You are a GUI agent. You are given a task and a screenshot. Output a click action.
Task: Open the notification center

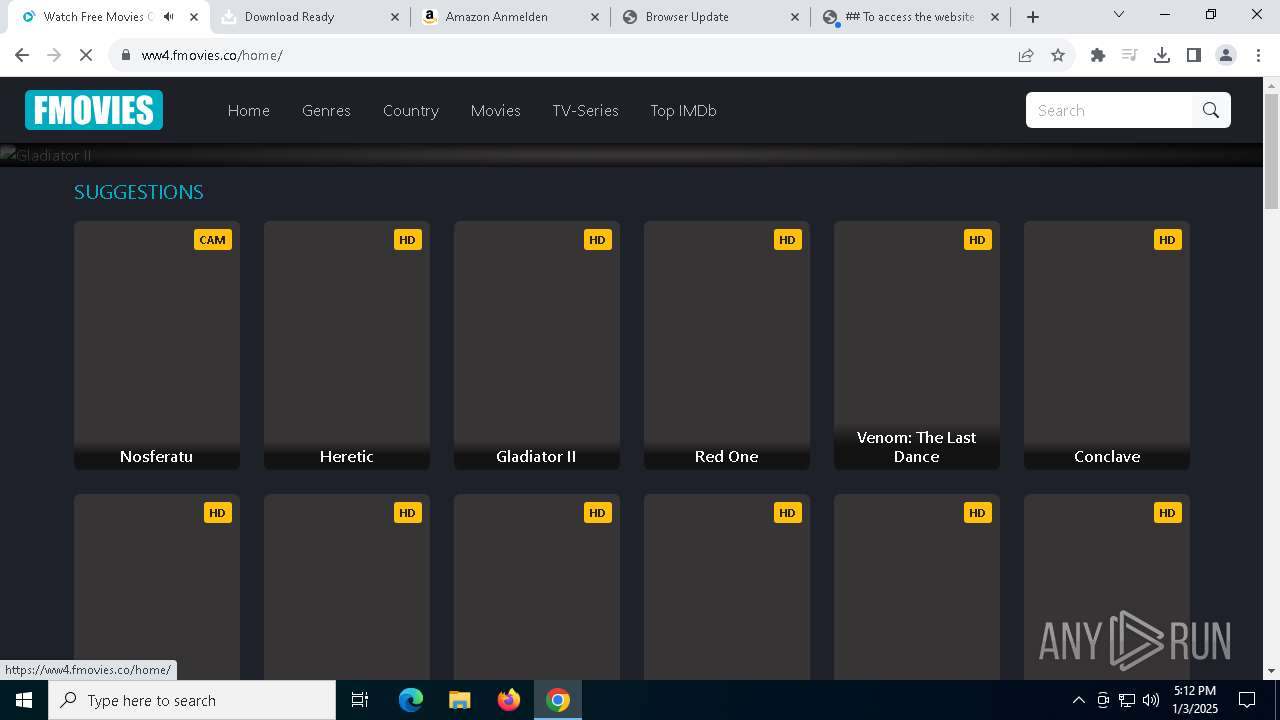(1247, 700)
